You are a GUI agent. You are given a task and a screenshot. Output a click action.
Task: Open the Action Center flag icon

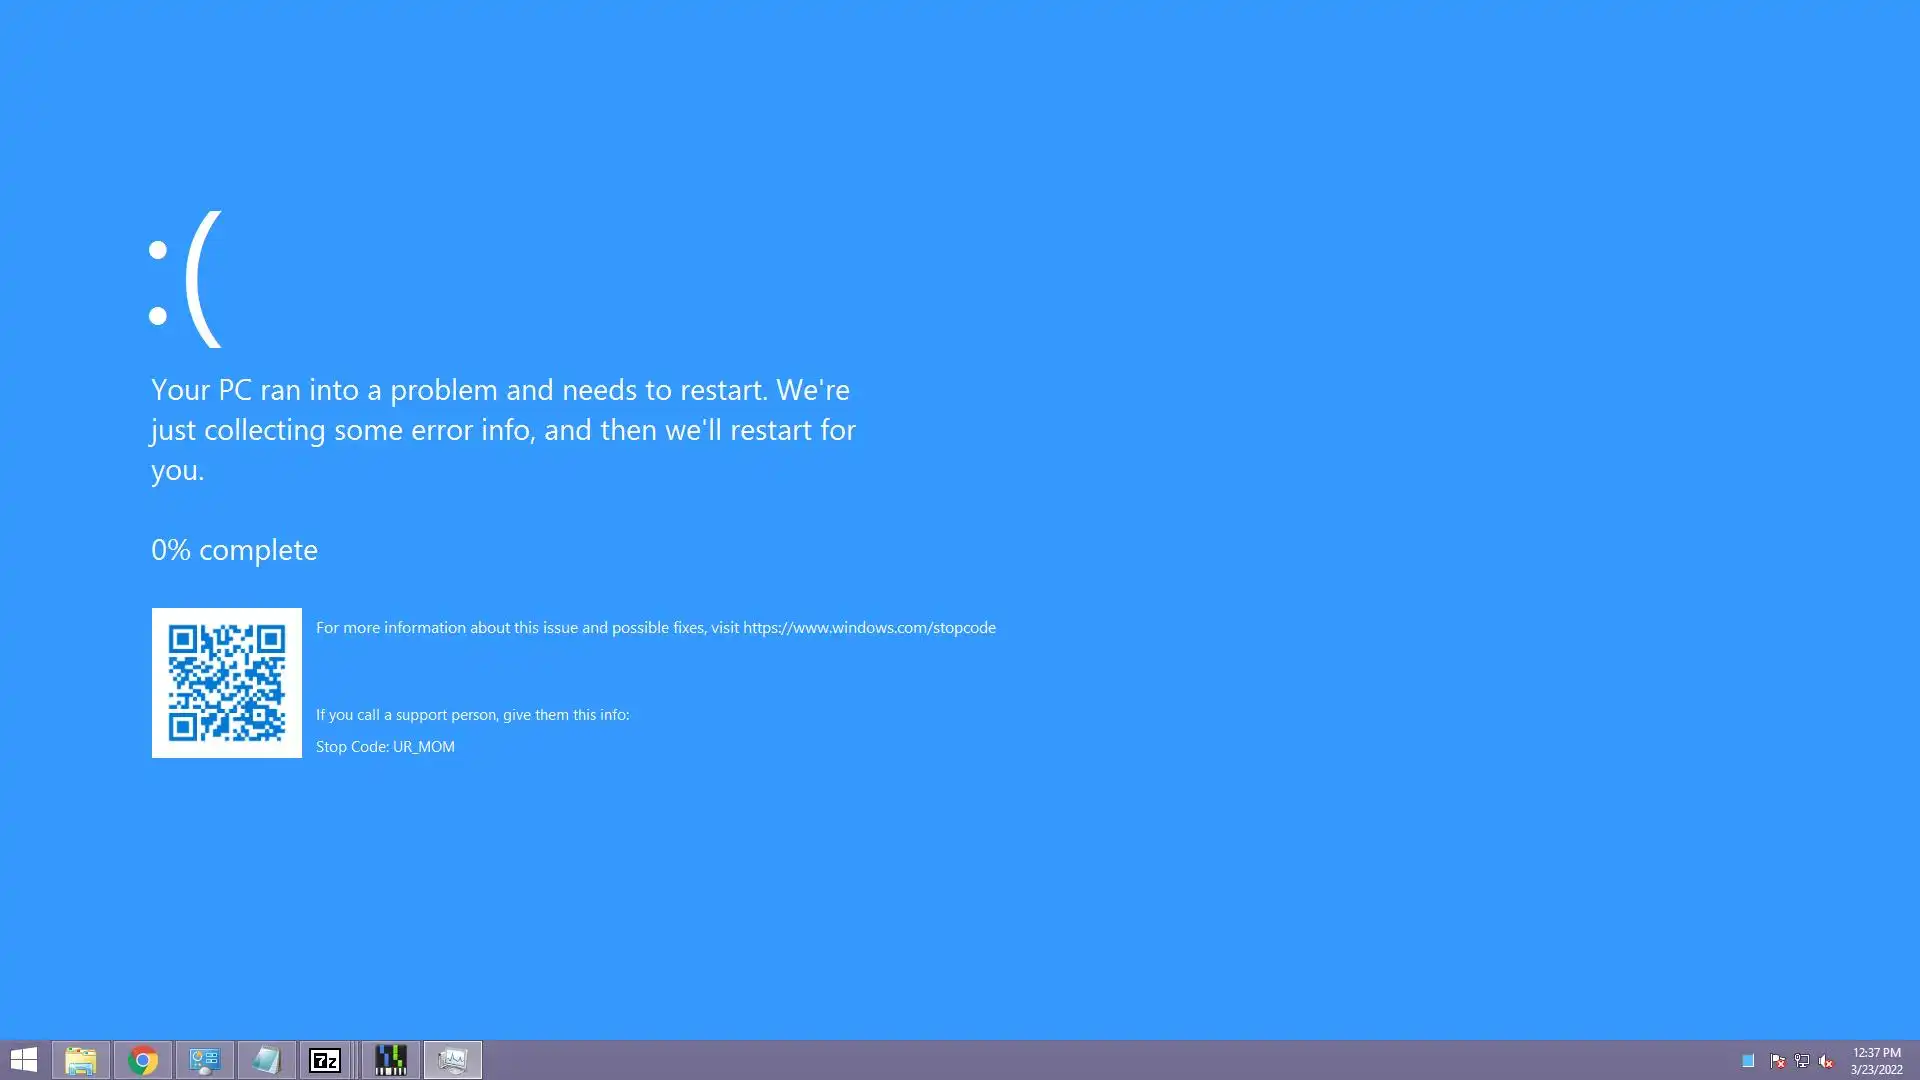(x=1777, y=1061)
